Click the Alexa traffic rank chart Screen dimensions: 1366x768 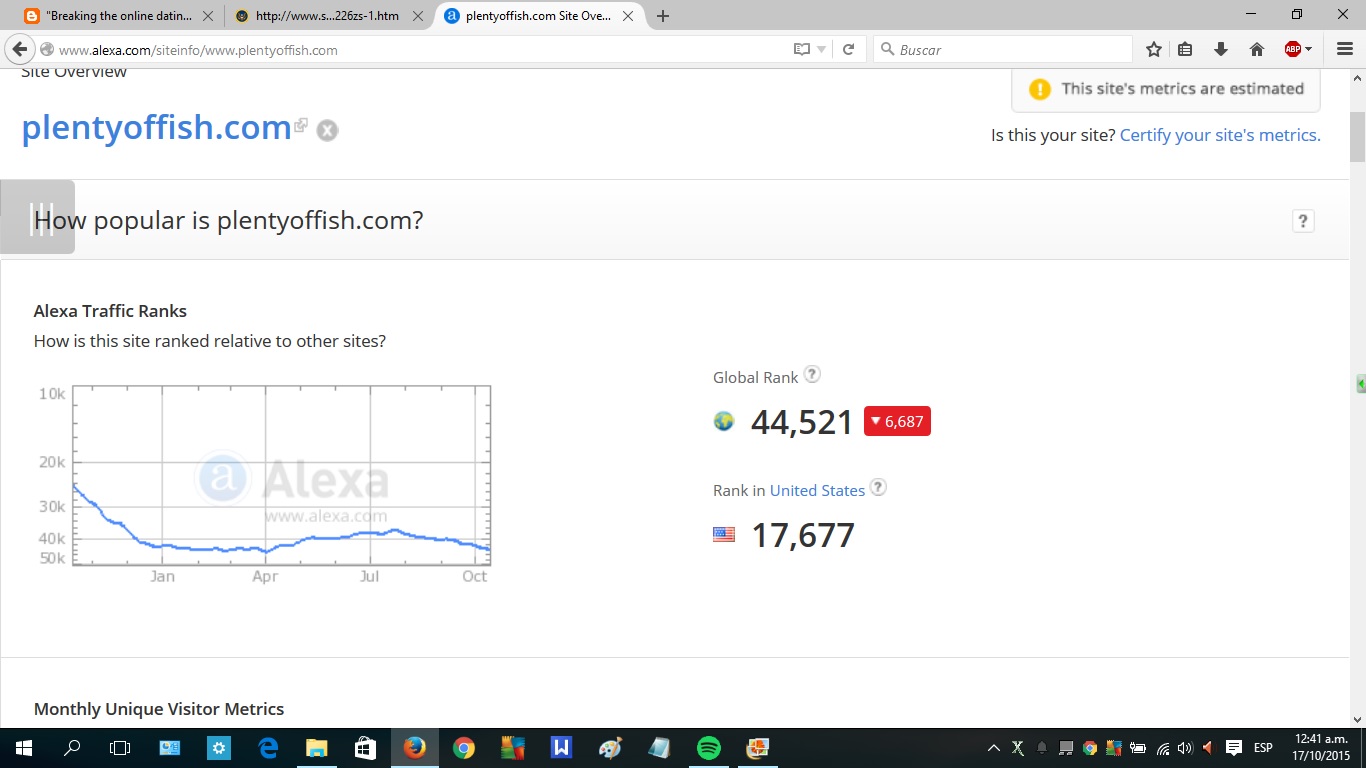point(281,476)
